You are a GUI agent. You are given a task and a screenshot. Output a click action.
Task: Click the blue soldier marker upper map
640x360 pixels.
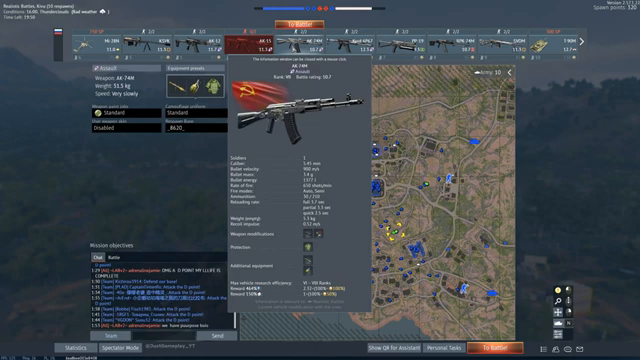coord(449,178)
